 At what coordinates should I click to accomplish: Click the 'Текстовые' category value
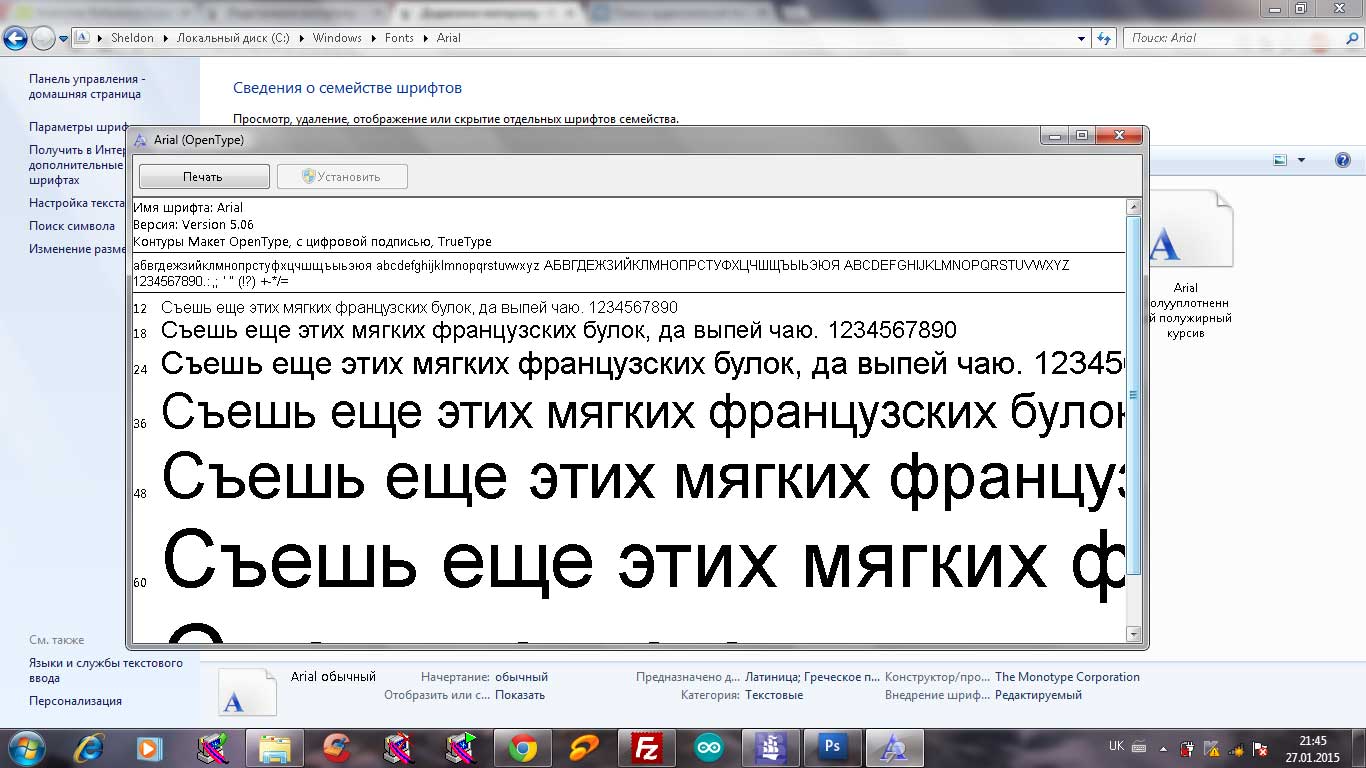click(774, 695)
